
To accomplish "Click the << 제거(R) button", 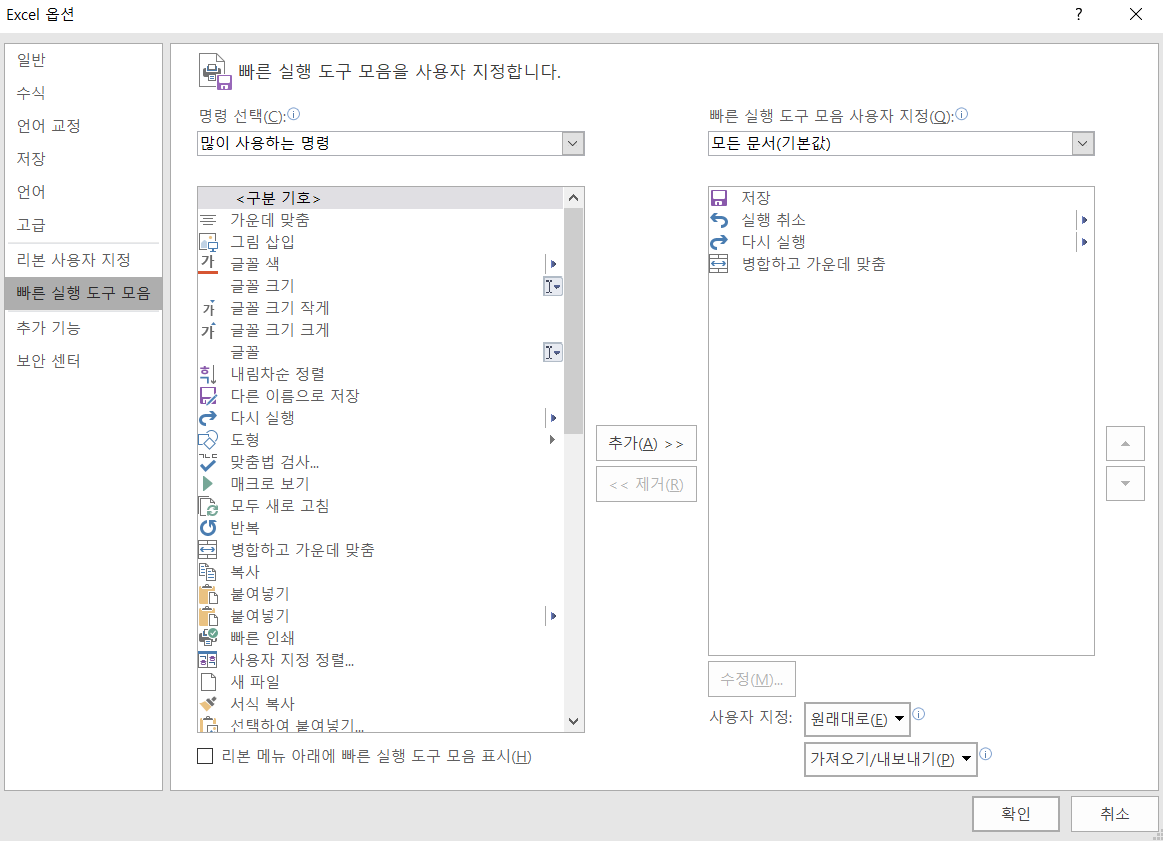I will point(646,484).
